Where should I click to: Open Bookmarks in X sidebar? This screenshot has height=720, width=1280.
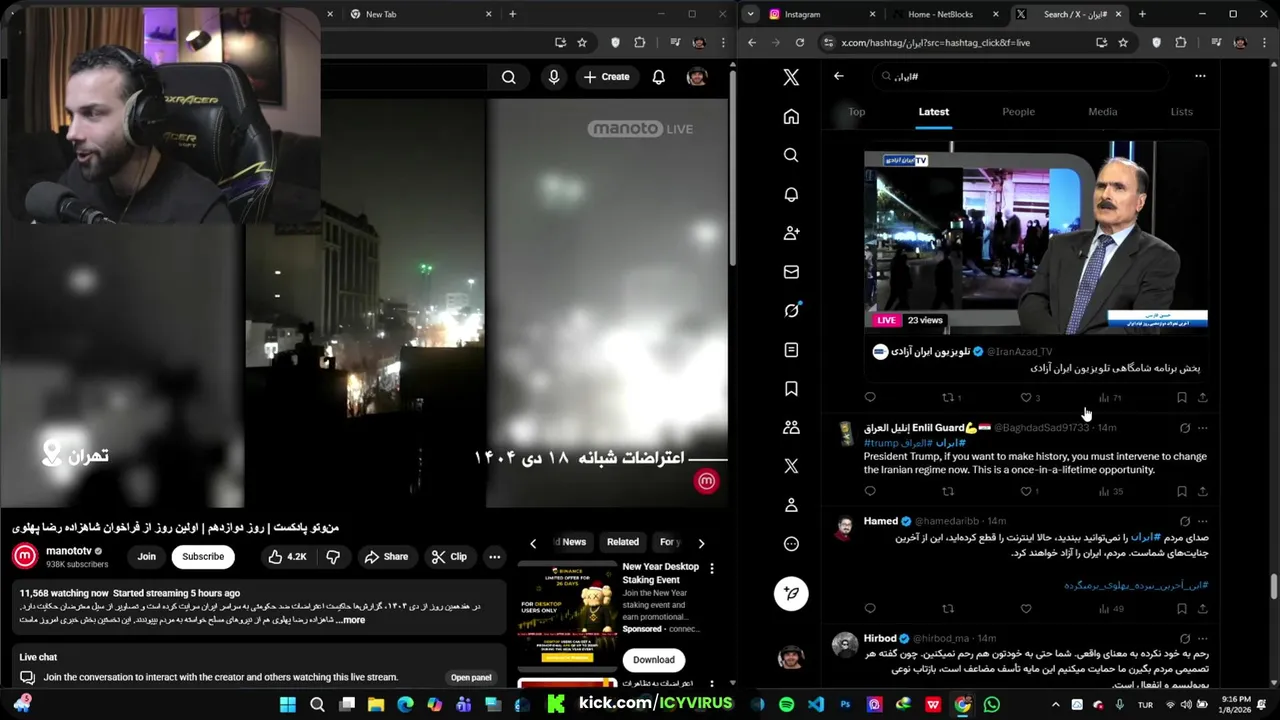pyautogui.click(x=791, y=389)
